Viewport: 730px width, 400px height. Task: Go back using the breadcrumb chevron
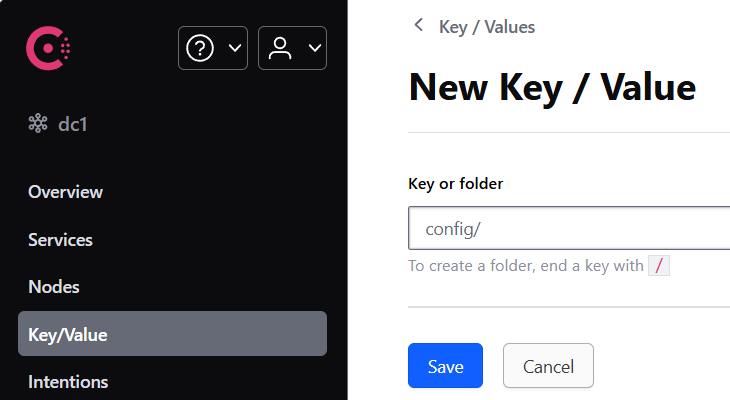(x=419, y=25)
